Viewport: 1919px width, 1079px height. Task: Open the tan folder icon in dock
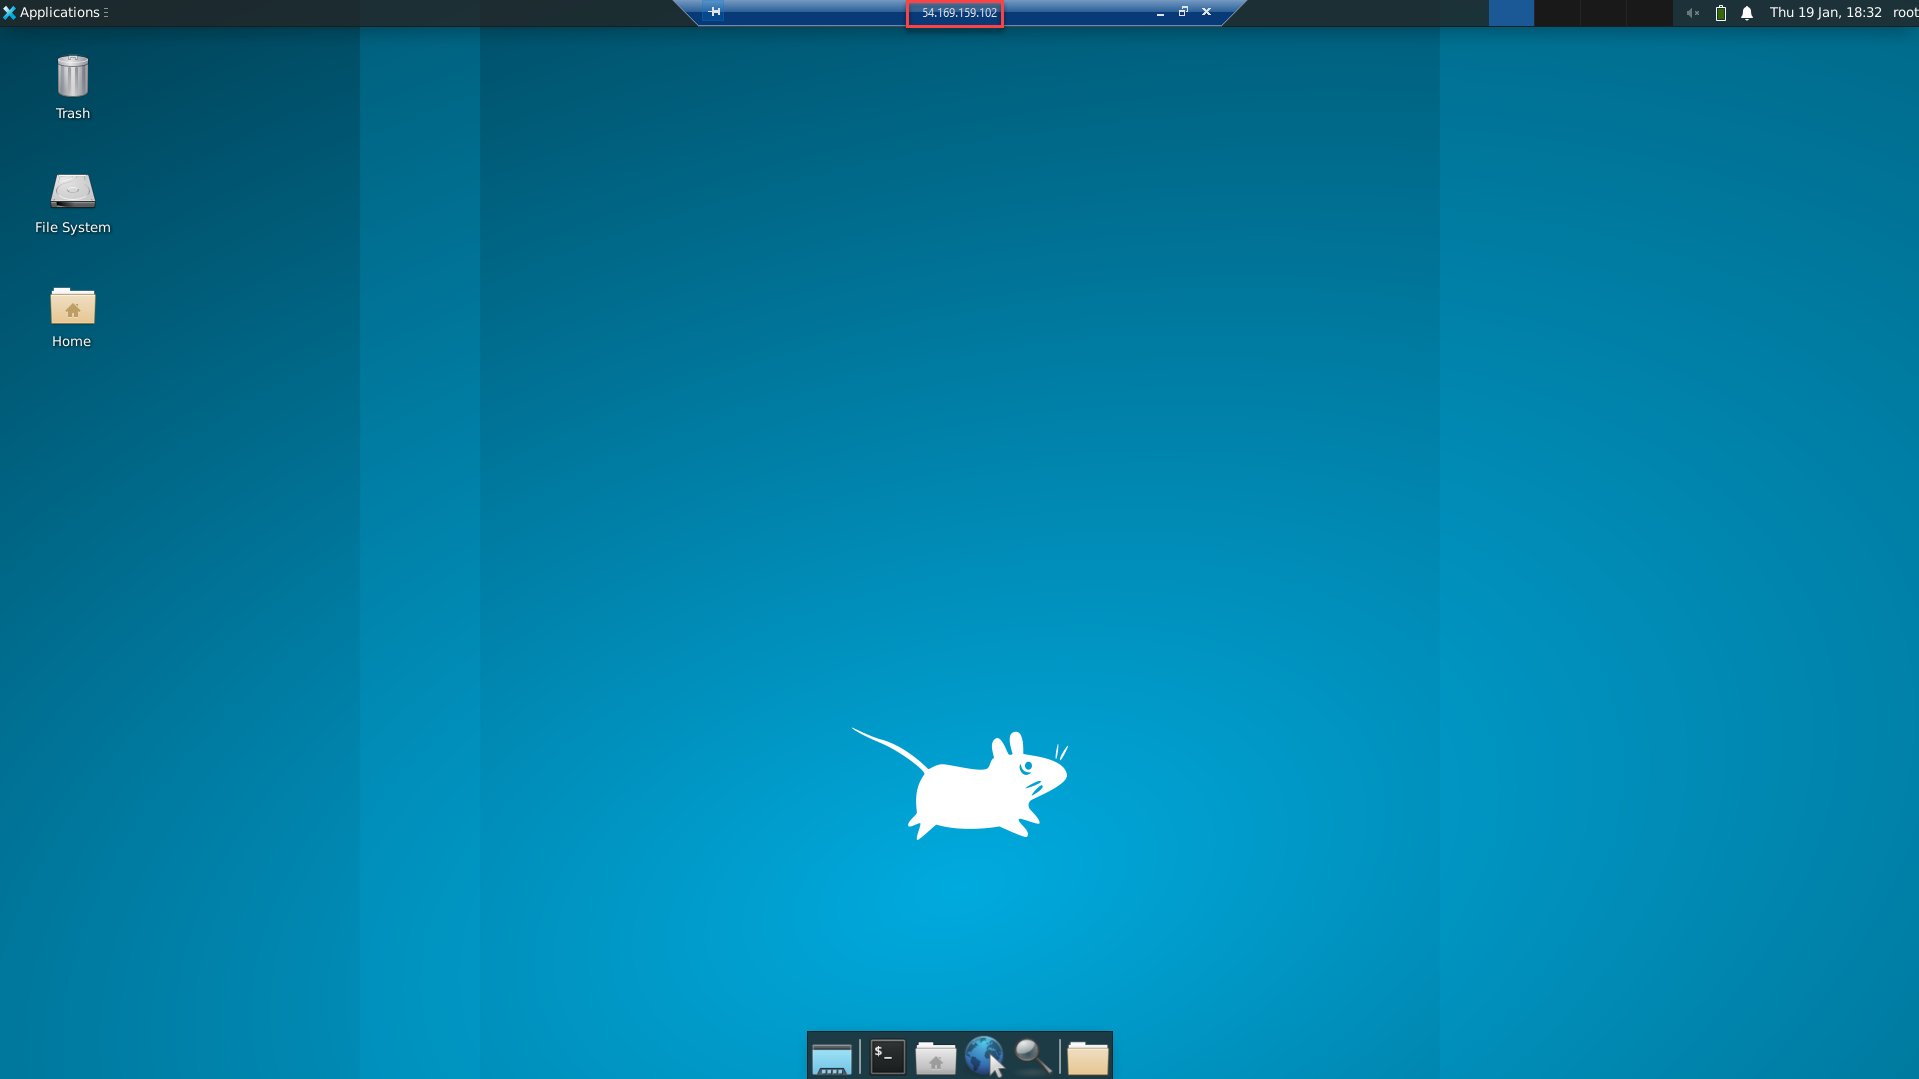(1088, 1057)
